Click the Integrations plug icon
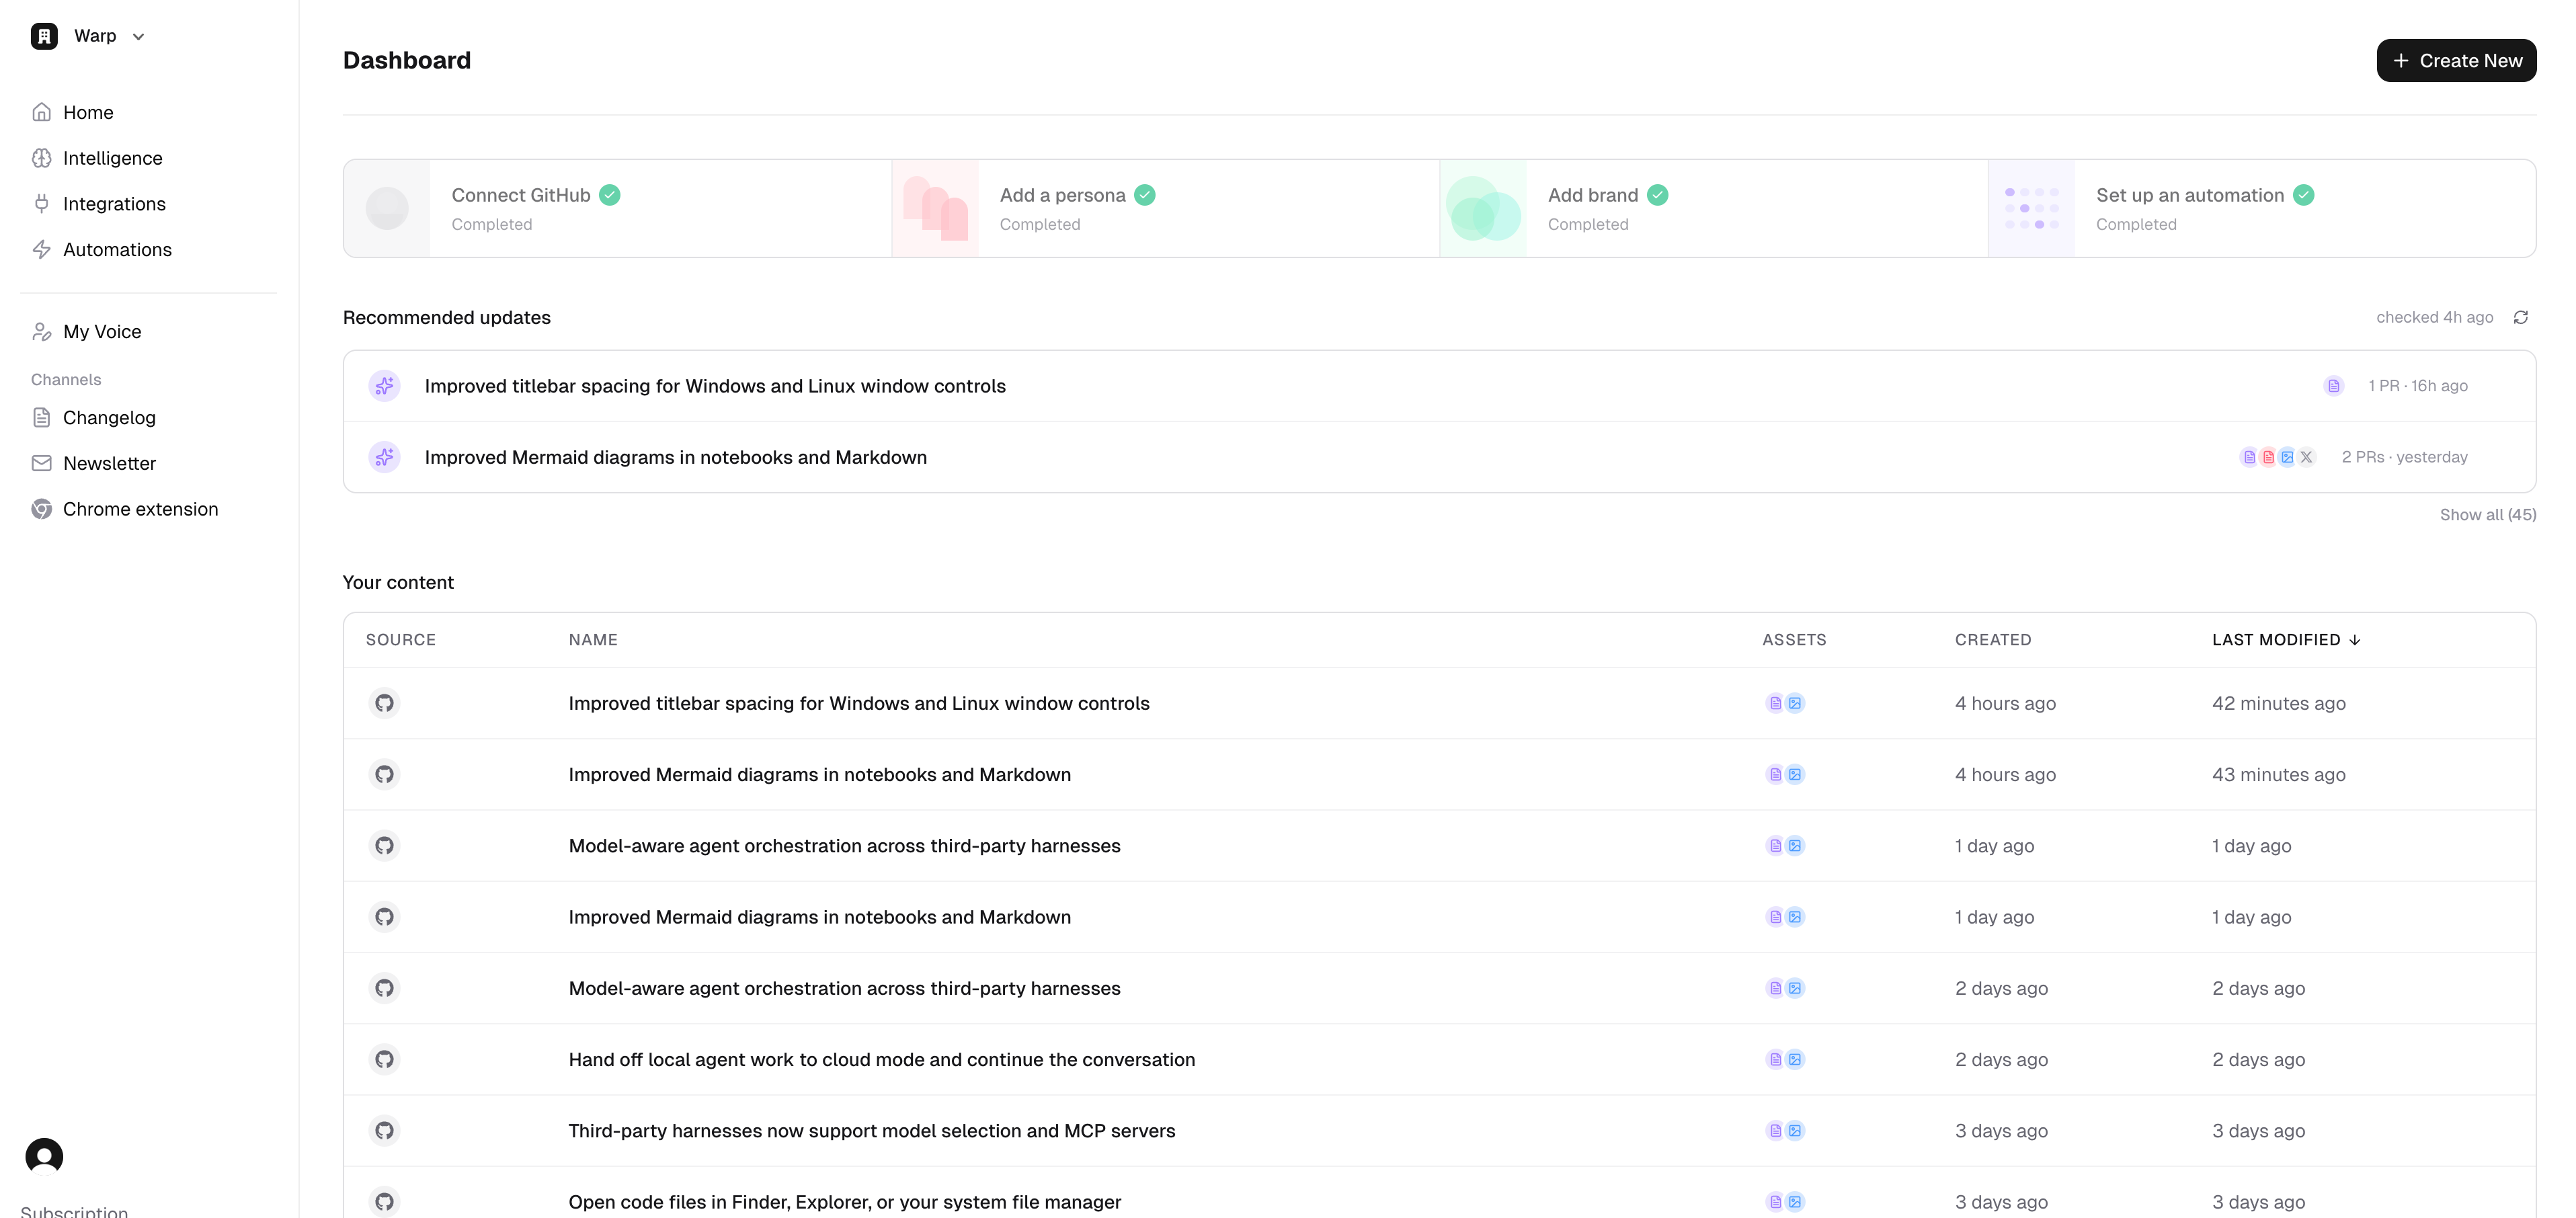 coord(41,204)
